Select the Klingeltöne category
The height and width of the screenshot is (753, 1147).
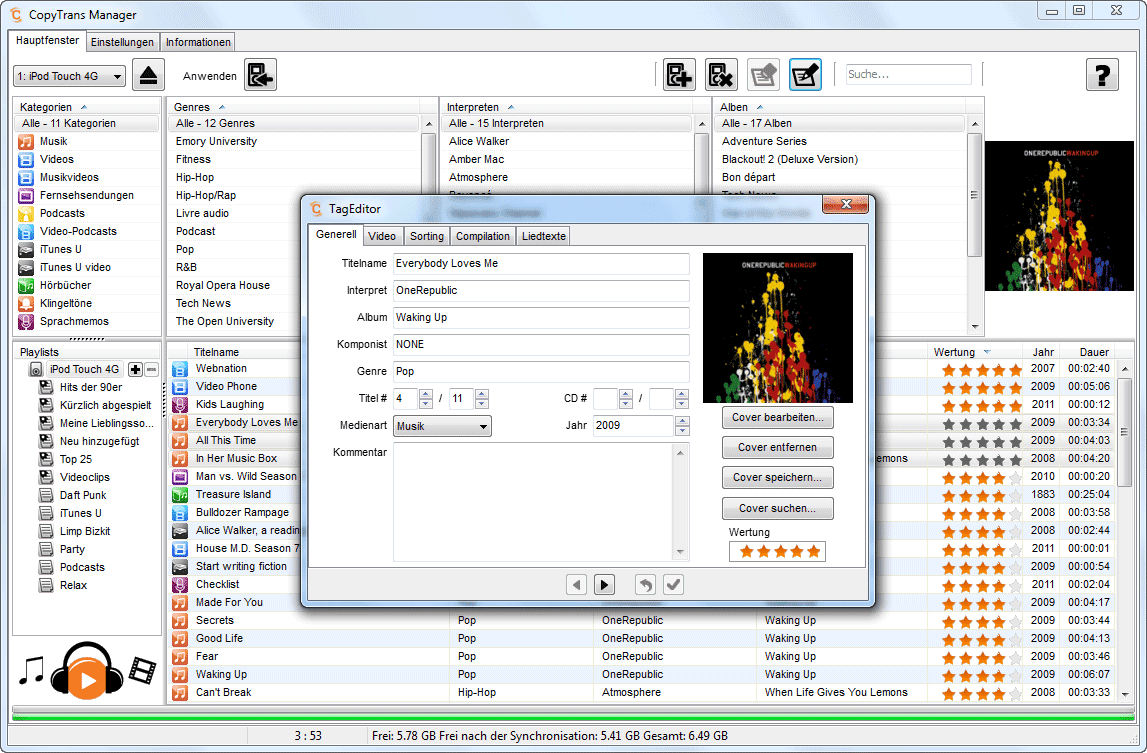point(87,303)
